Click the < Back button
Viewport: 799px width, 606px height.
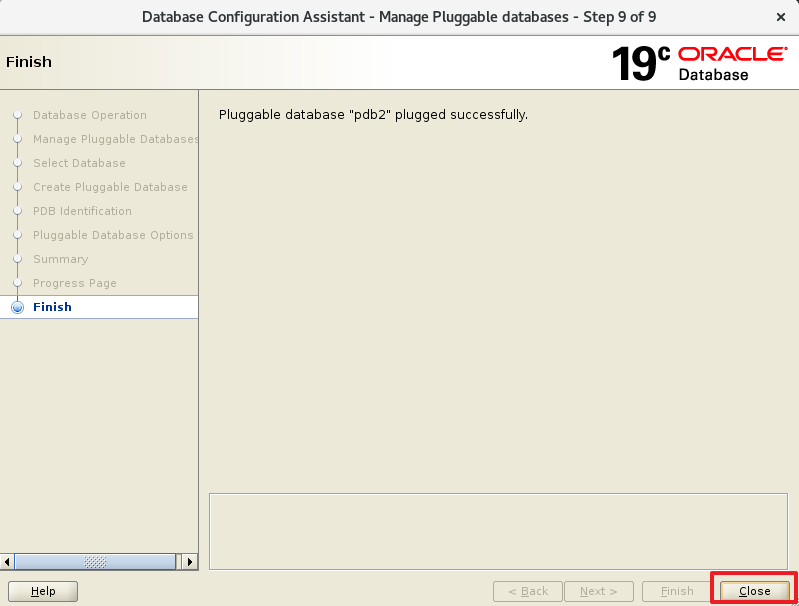[528, 591]
